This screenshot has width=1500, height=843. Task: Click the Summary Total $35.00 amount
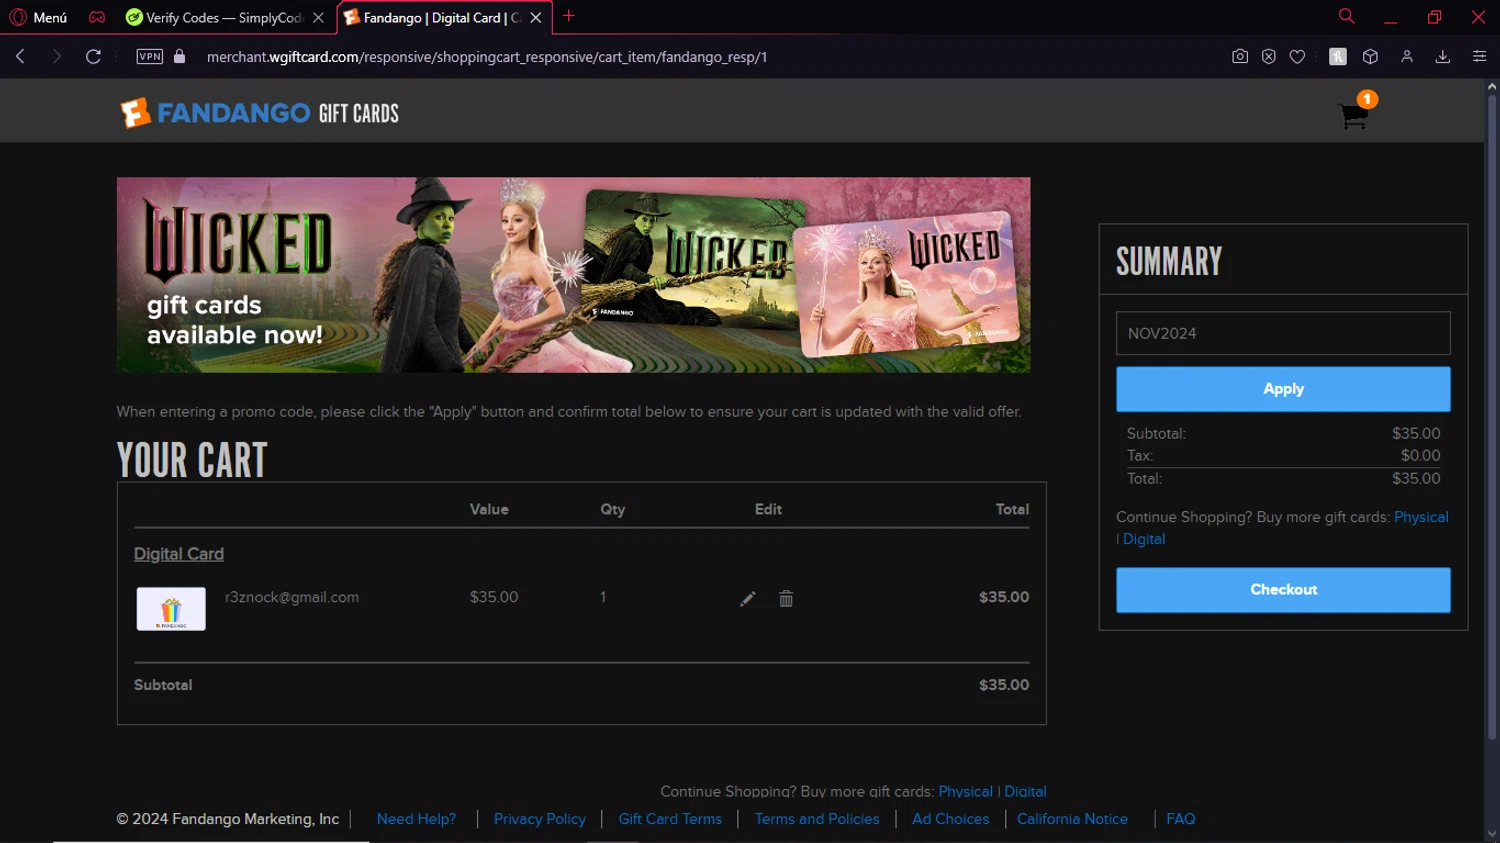point(1416,478)
